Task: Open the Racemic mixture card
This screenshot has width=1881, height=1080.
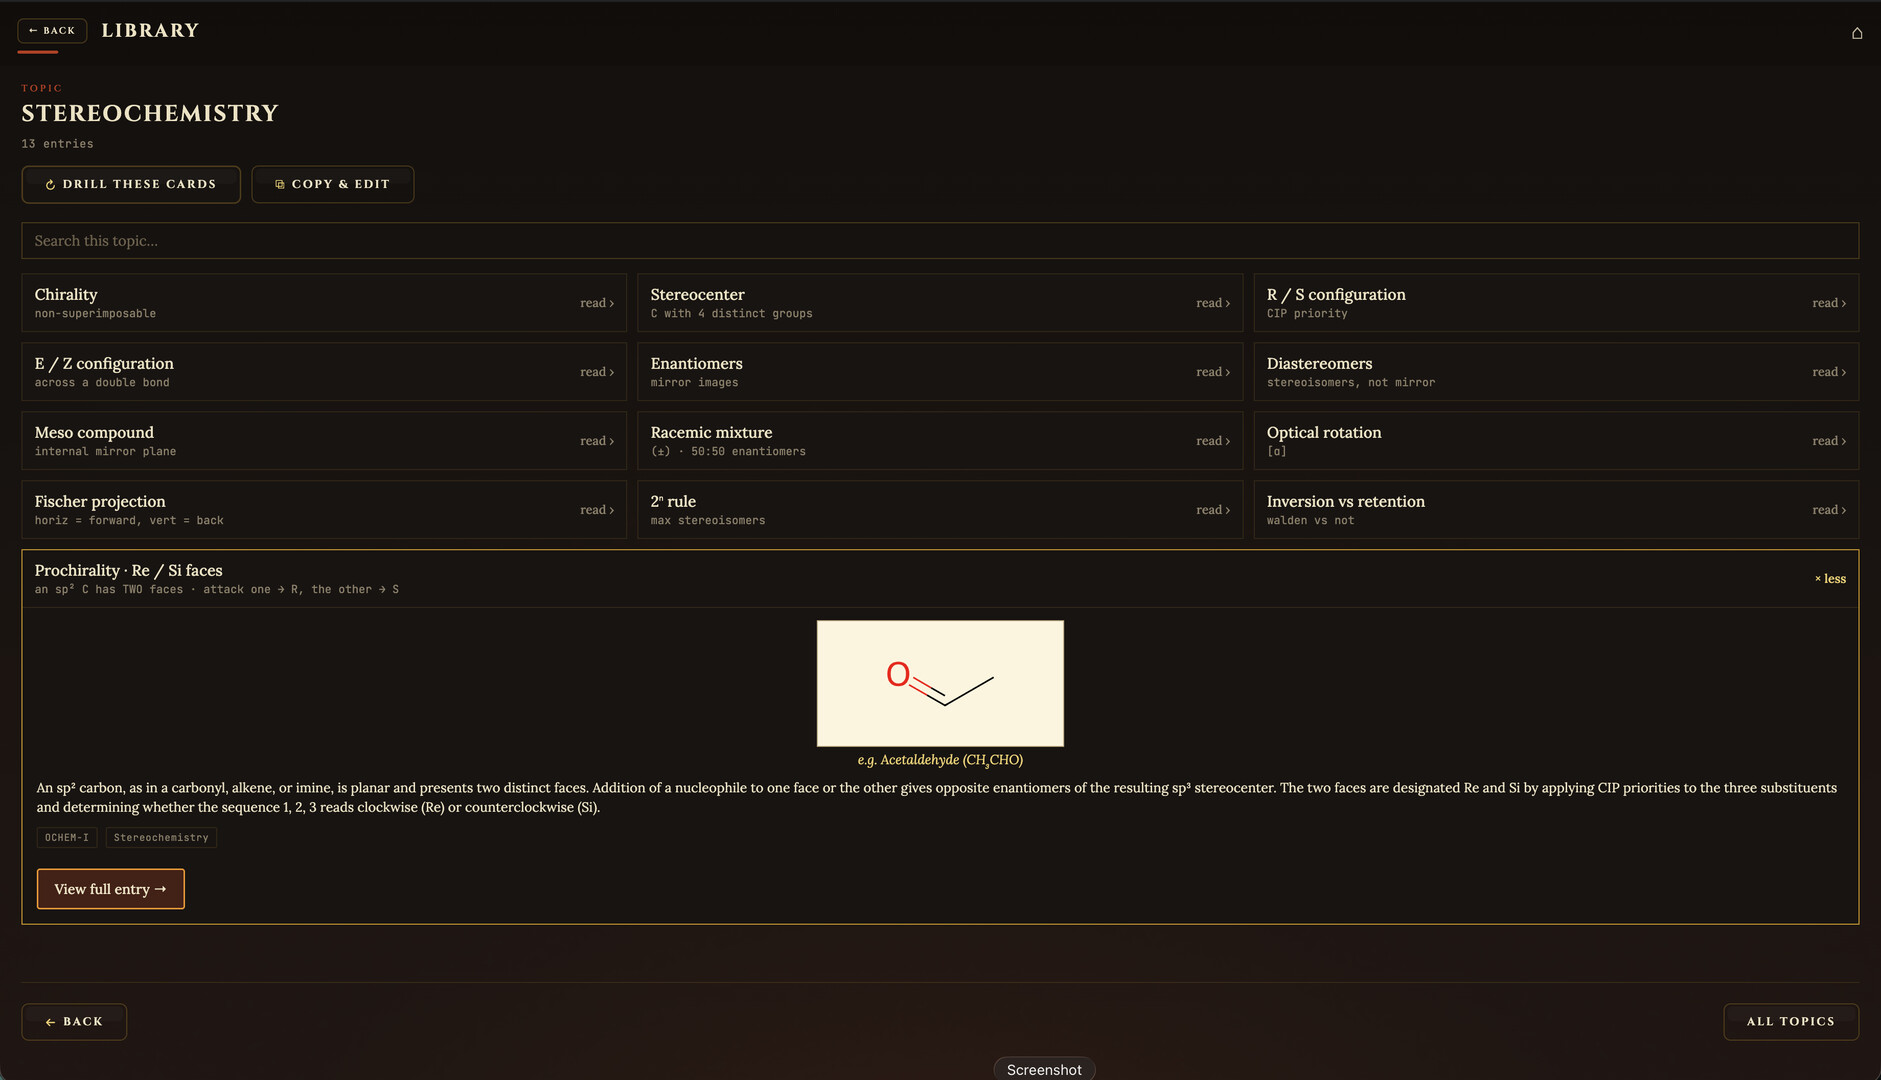Action: click(x=940, y=441)
